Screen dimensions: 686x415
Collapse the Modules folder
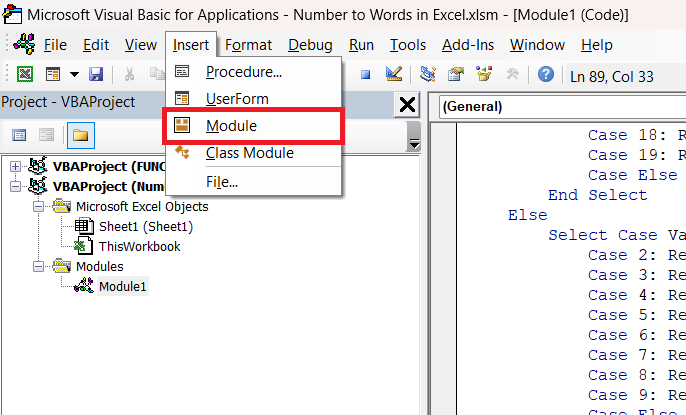click(x=38, y=266)
